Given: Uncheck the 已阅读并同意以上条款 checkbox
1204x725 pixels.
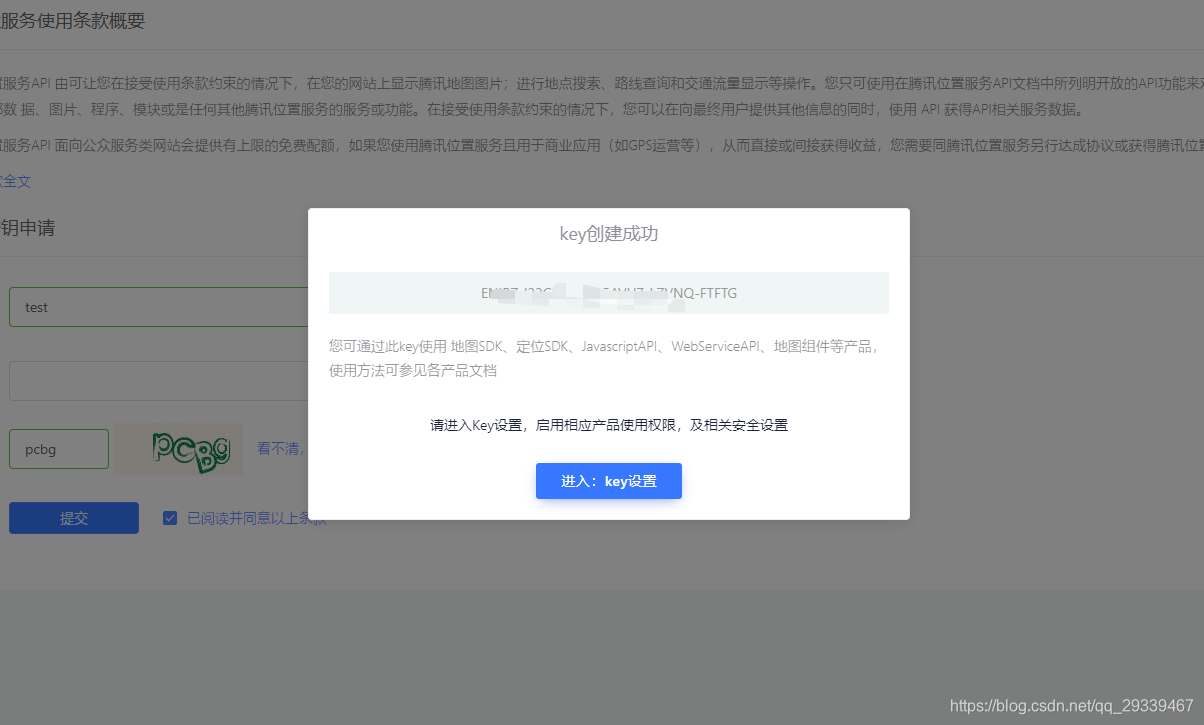Looking at the screenshot, I should point(169,518).
